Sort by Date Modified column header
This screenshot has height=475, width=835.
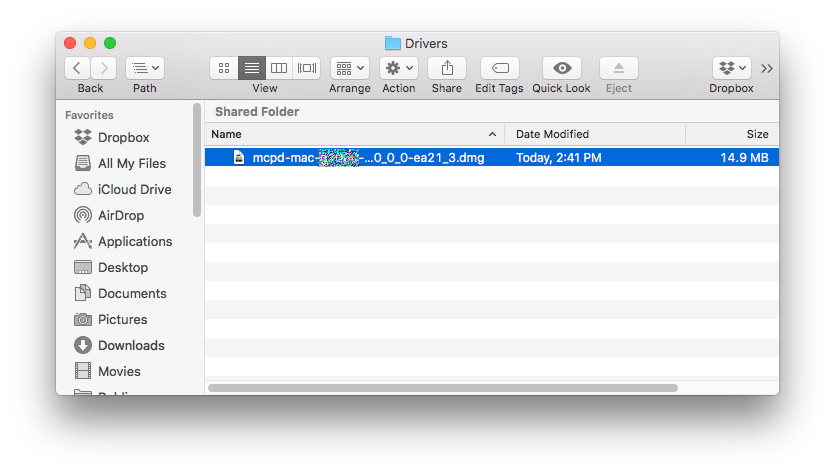(595, 134)
